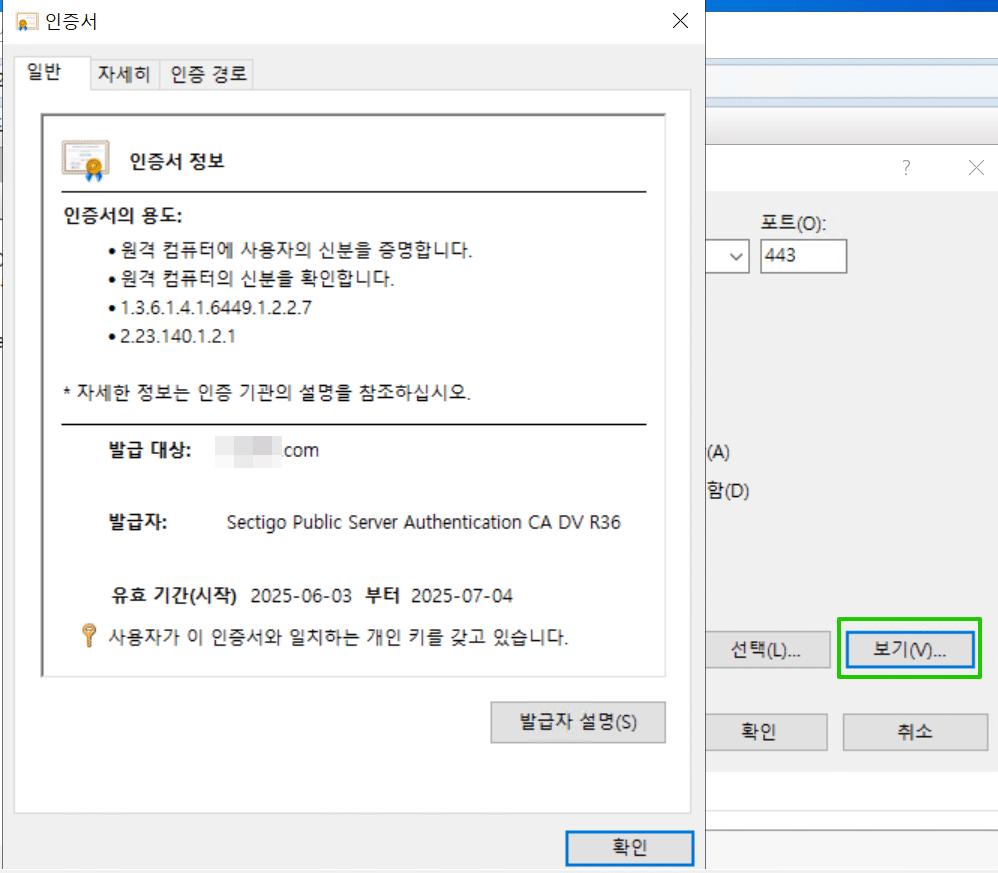
Task: Click the certificate ribbon icon in 인증서 정보
Action: pyautogui.click(x=85, y=159)
